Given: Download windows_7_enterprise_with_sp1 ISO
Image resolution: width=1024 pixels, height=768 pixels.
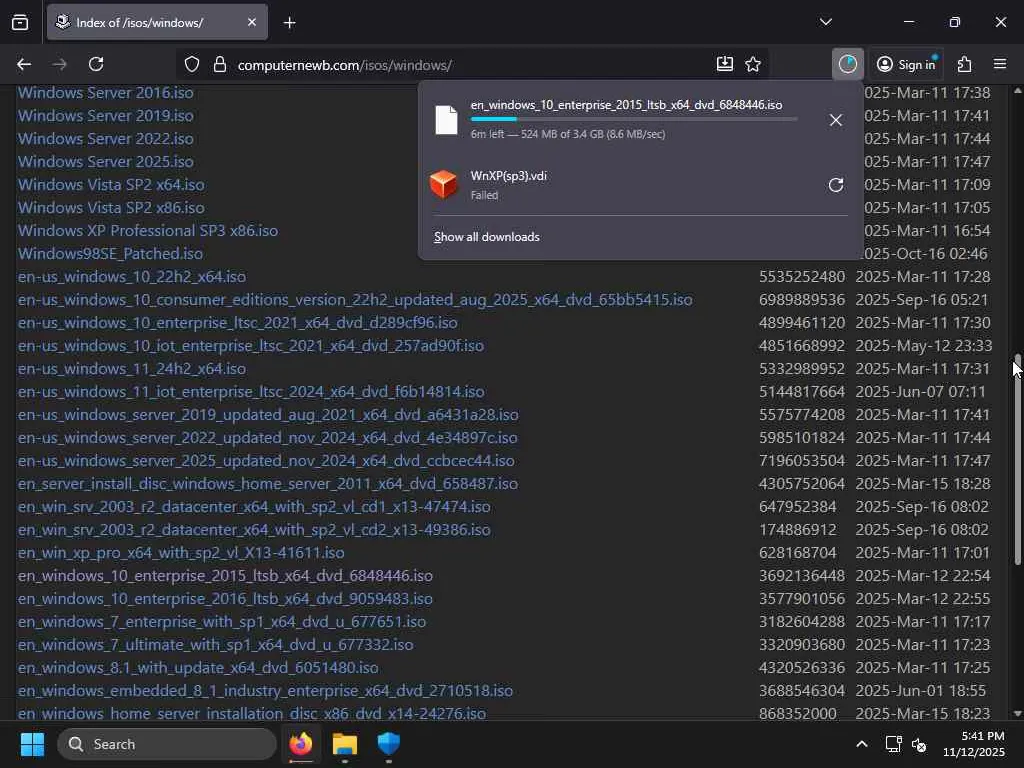Looking at the screenshot, I should (221, 622).
